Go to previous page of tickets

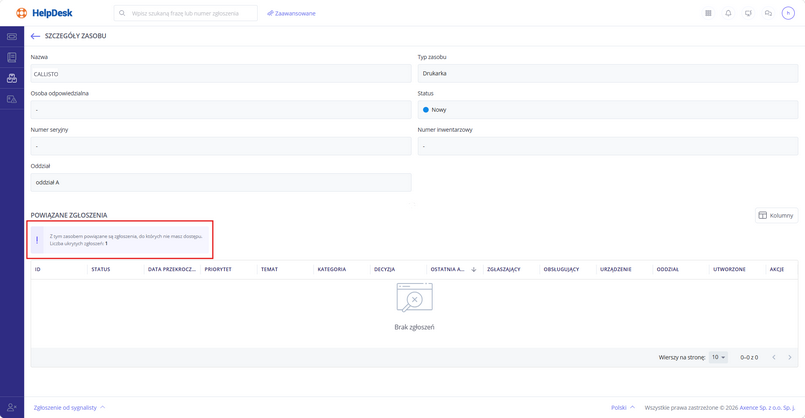774,357
